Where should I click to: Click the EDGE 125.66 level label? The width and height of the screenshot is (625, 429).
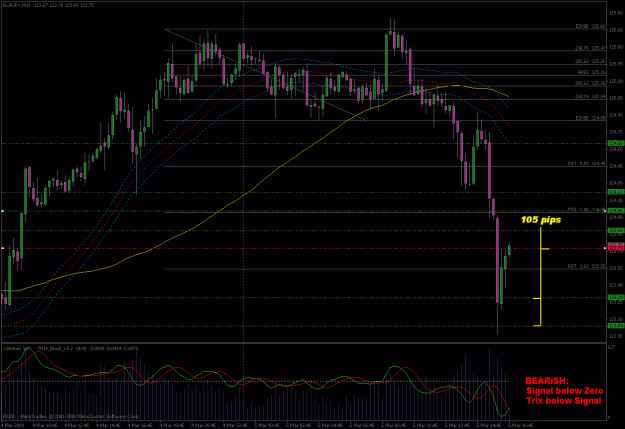[590, 26]
